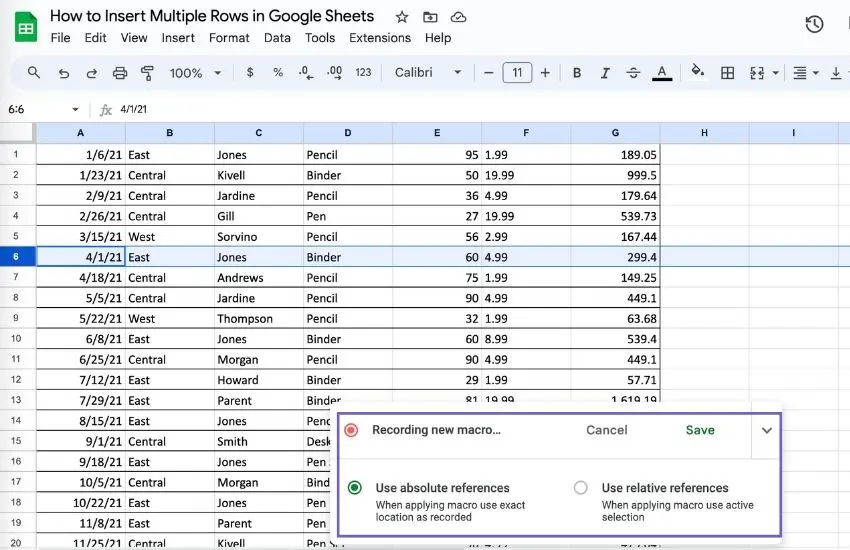Open the File menu

coord(60,38)
